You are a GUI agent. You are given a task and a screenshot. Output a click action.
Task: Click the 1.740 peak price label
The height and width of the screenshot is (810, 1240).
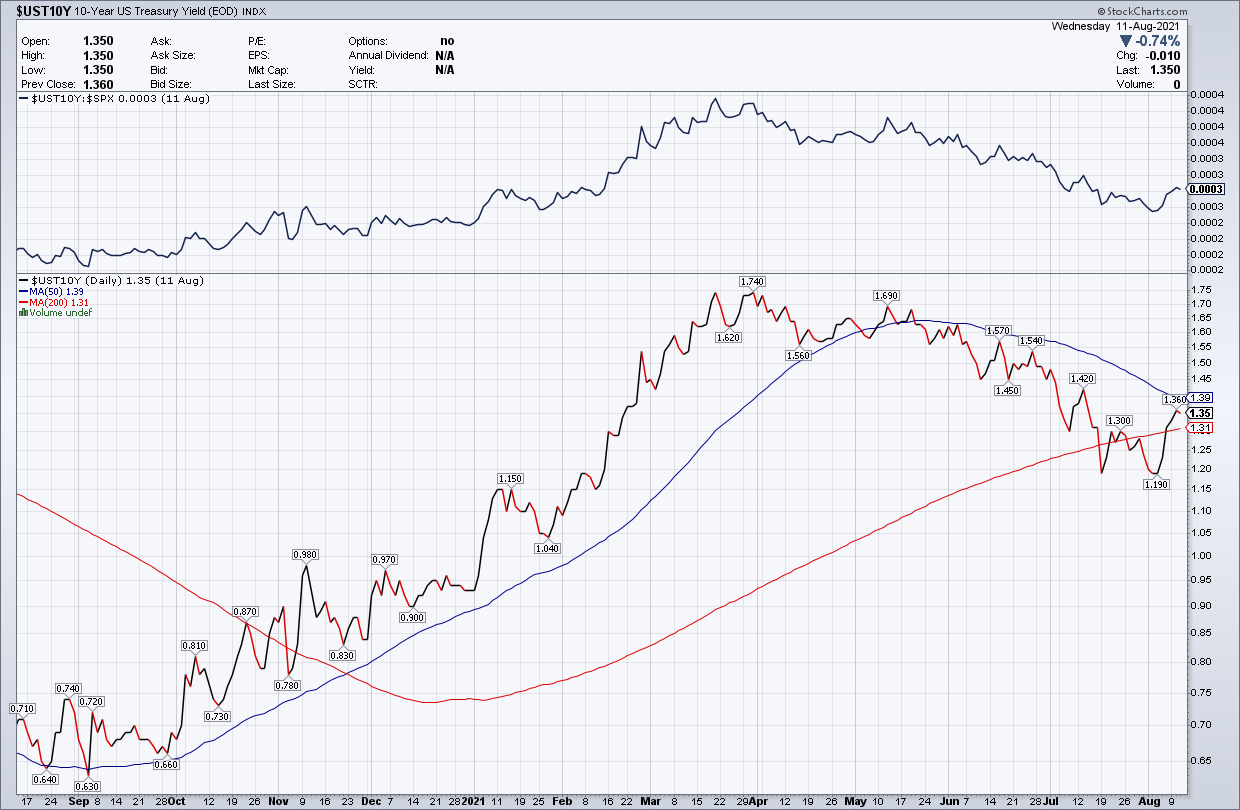751,281
